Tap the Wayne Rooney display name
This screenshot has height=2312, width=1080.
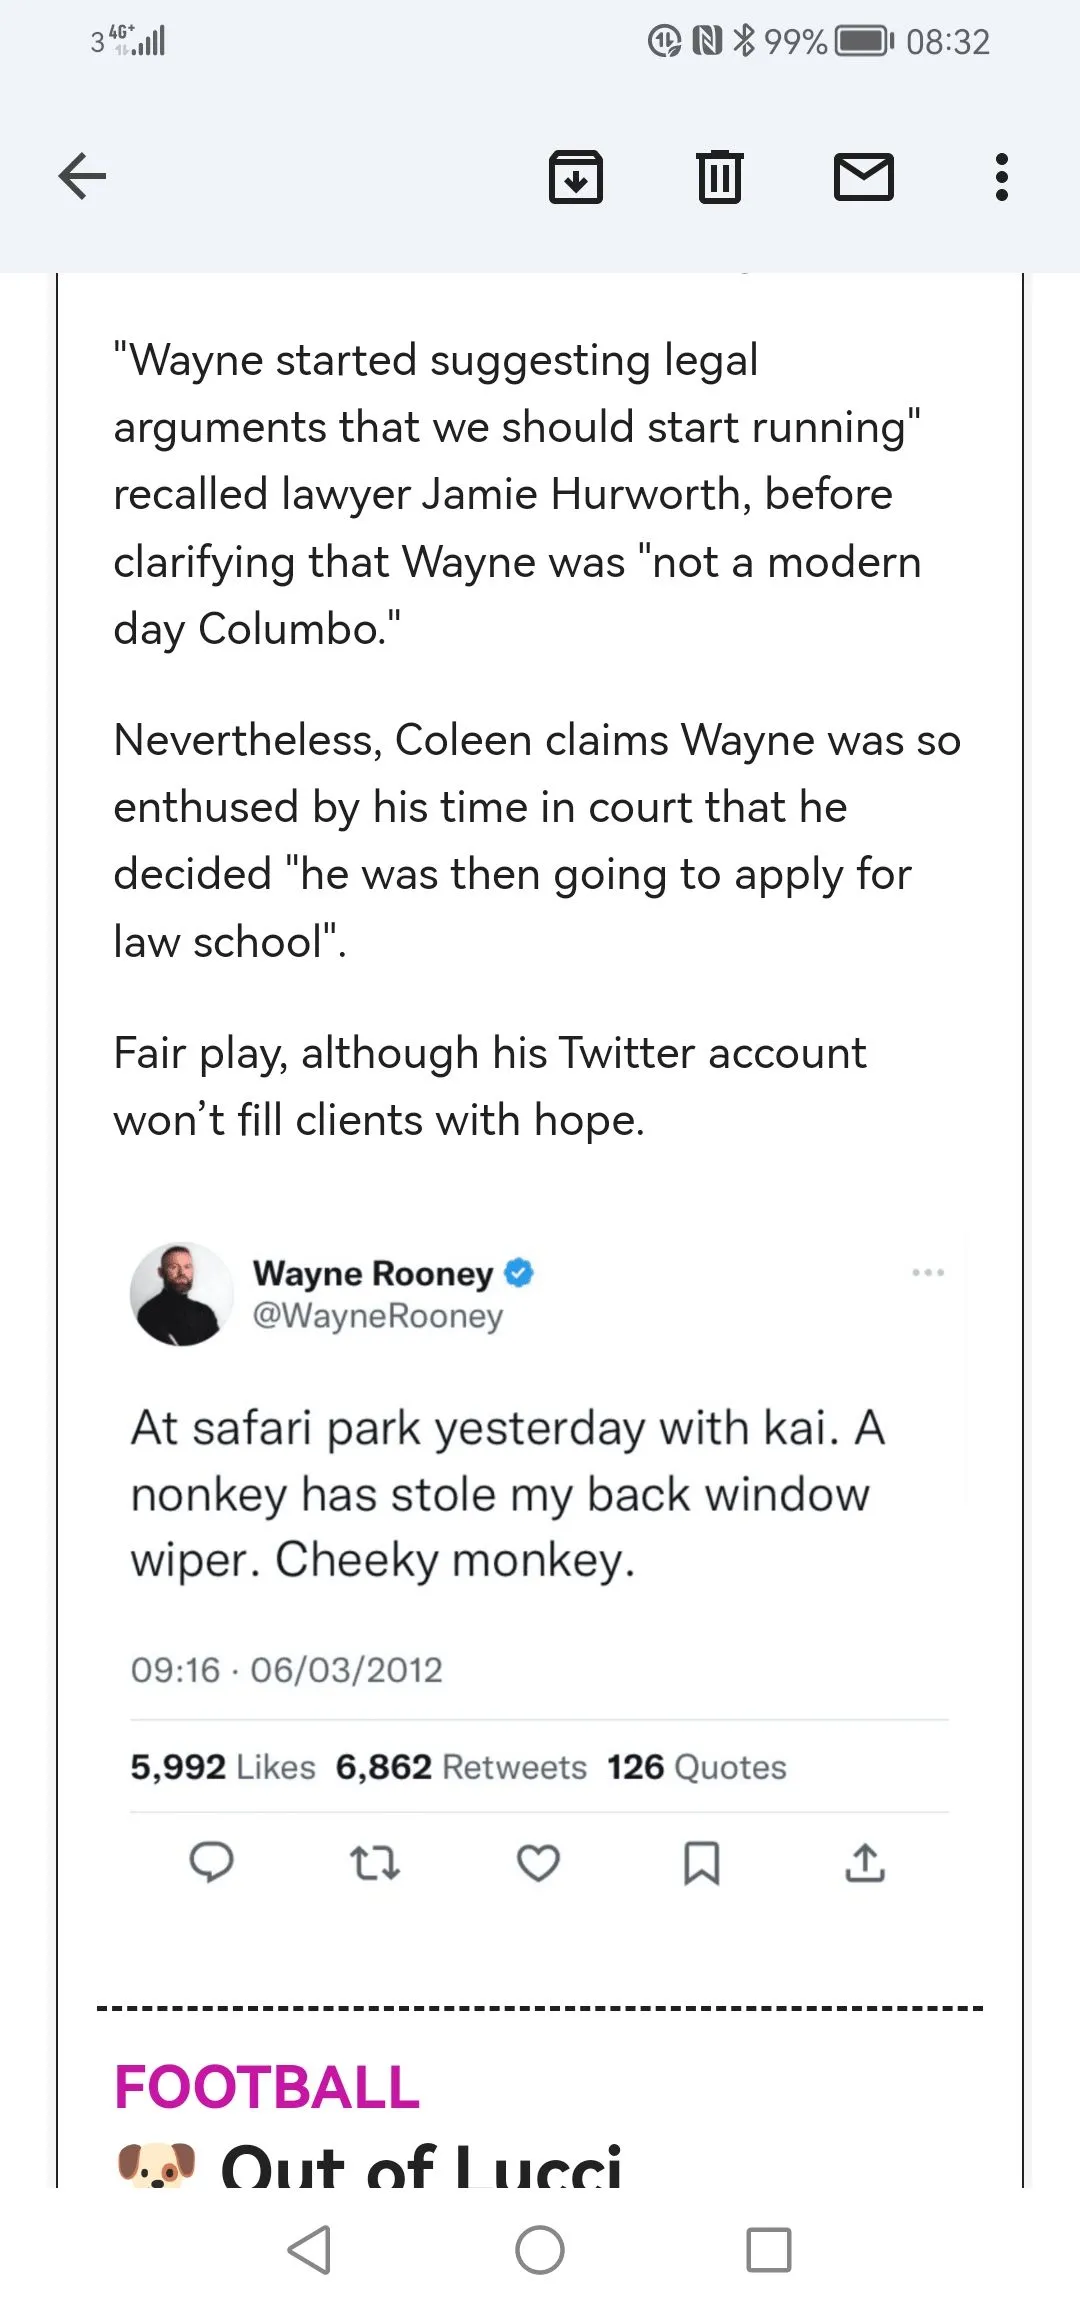[373, 1273]
